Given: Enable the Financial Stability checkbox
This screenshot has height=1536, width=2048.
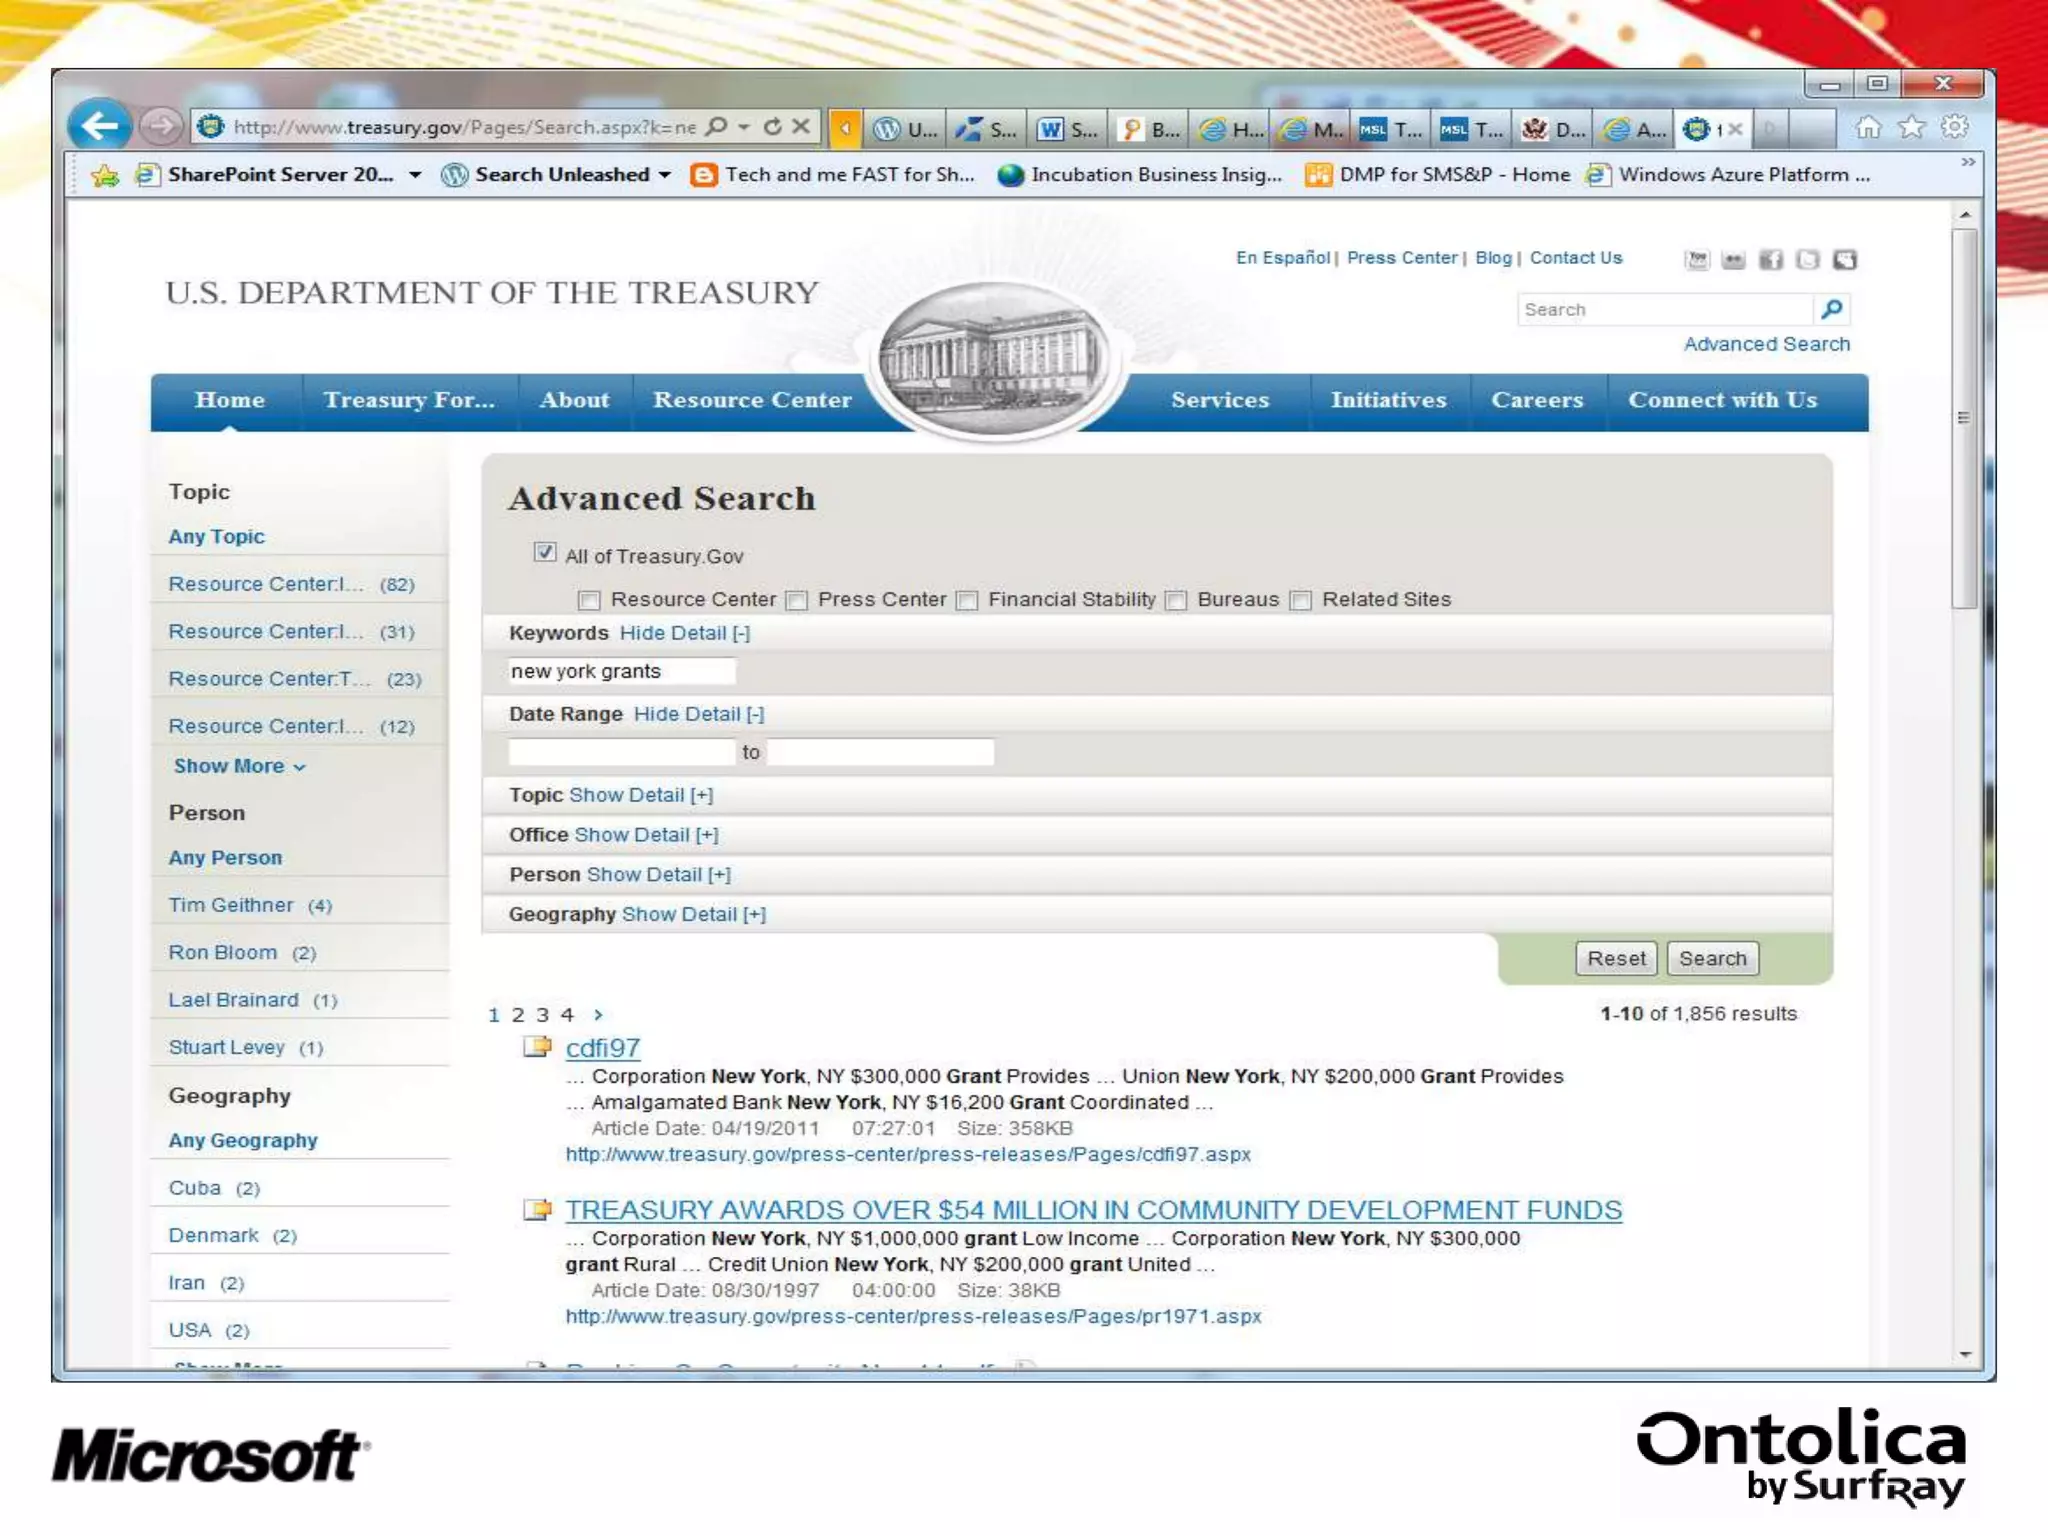Looking at the screenshot, I should (x=967, y=600).
